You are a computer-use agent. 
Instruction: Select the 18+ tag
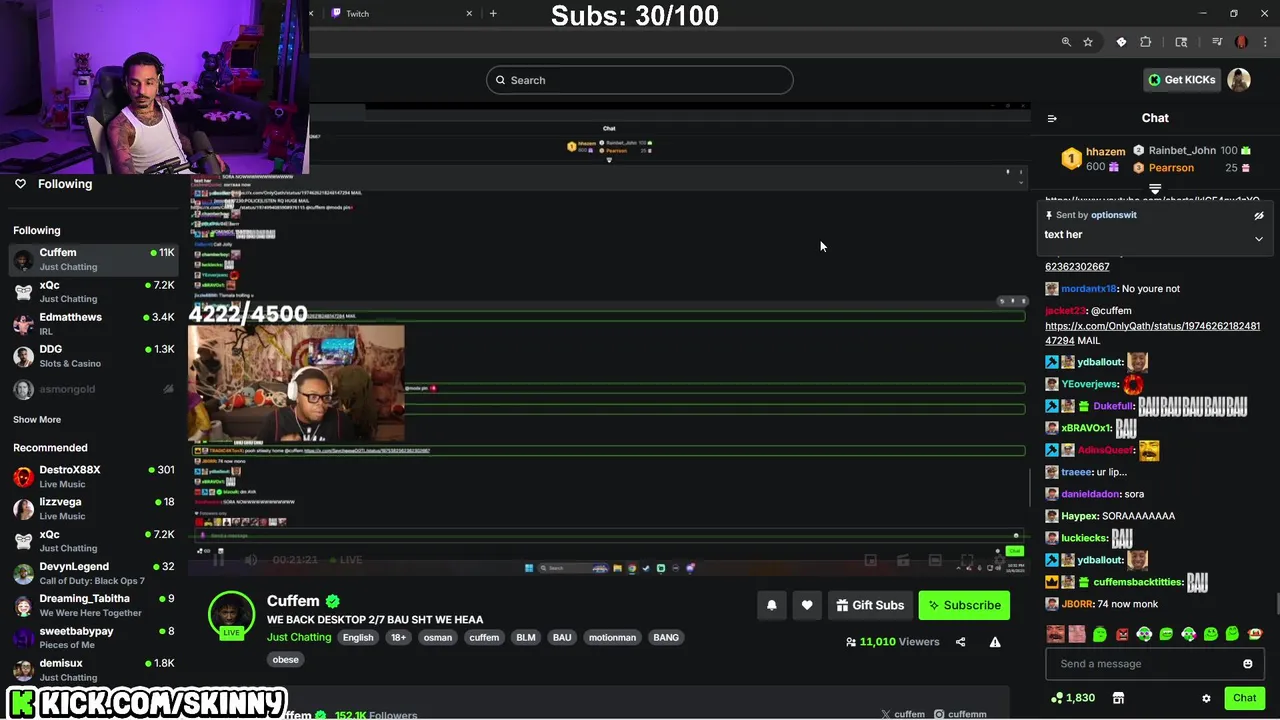(398, 637)
